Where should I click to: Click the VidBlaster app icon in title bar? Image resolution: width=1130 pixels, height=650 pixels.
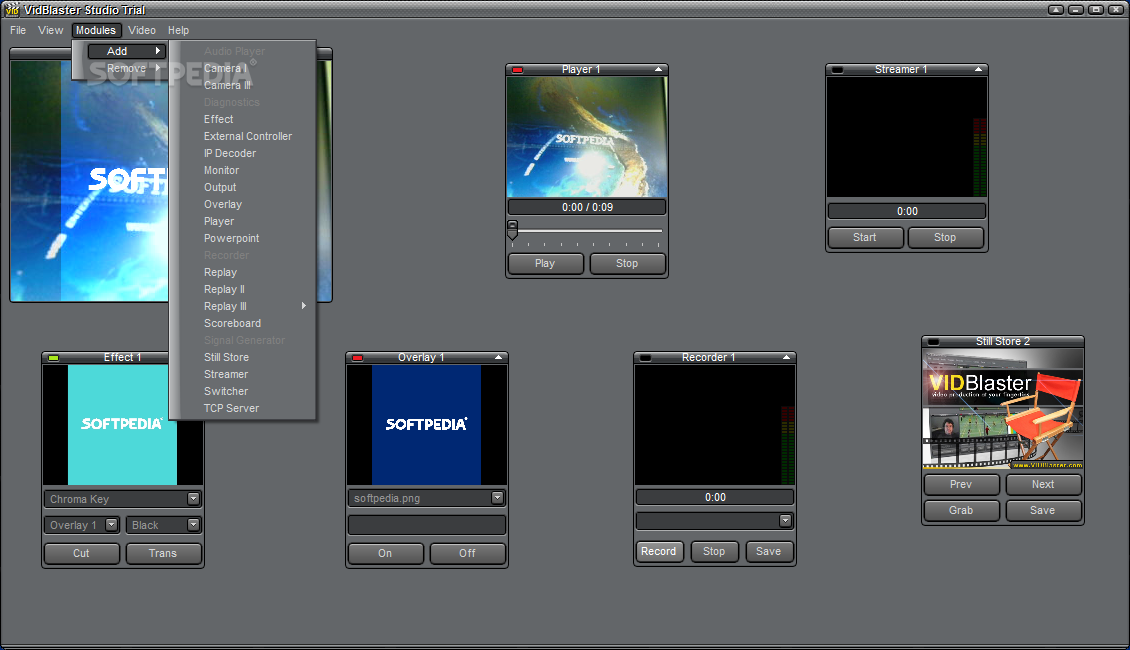pyautogui.click(x=12, y=9)
